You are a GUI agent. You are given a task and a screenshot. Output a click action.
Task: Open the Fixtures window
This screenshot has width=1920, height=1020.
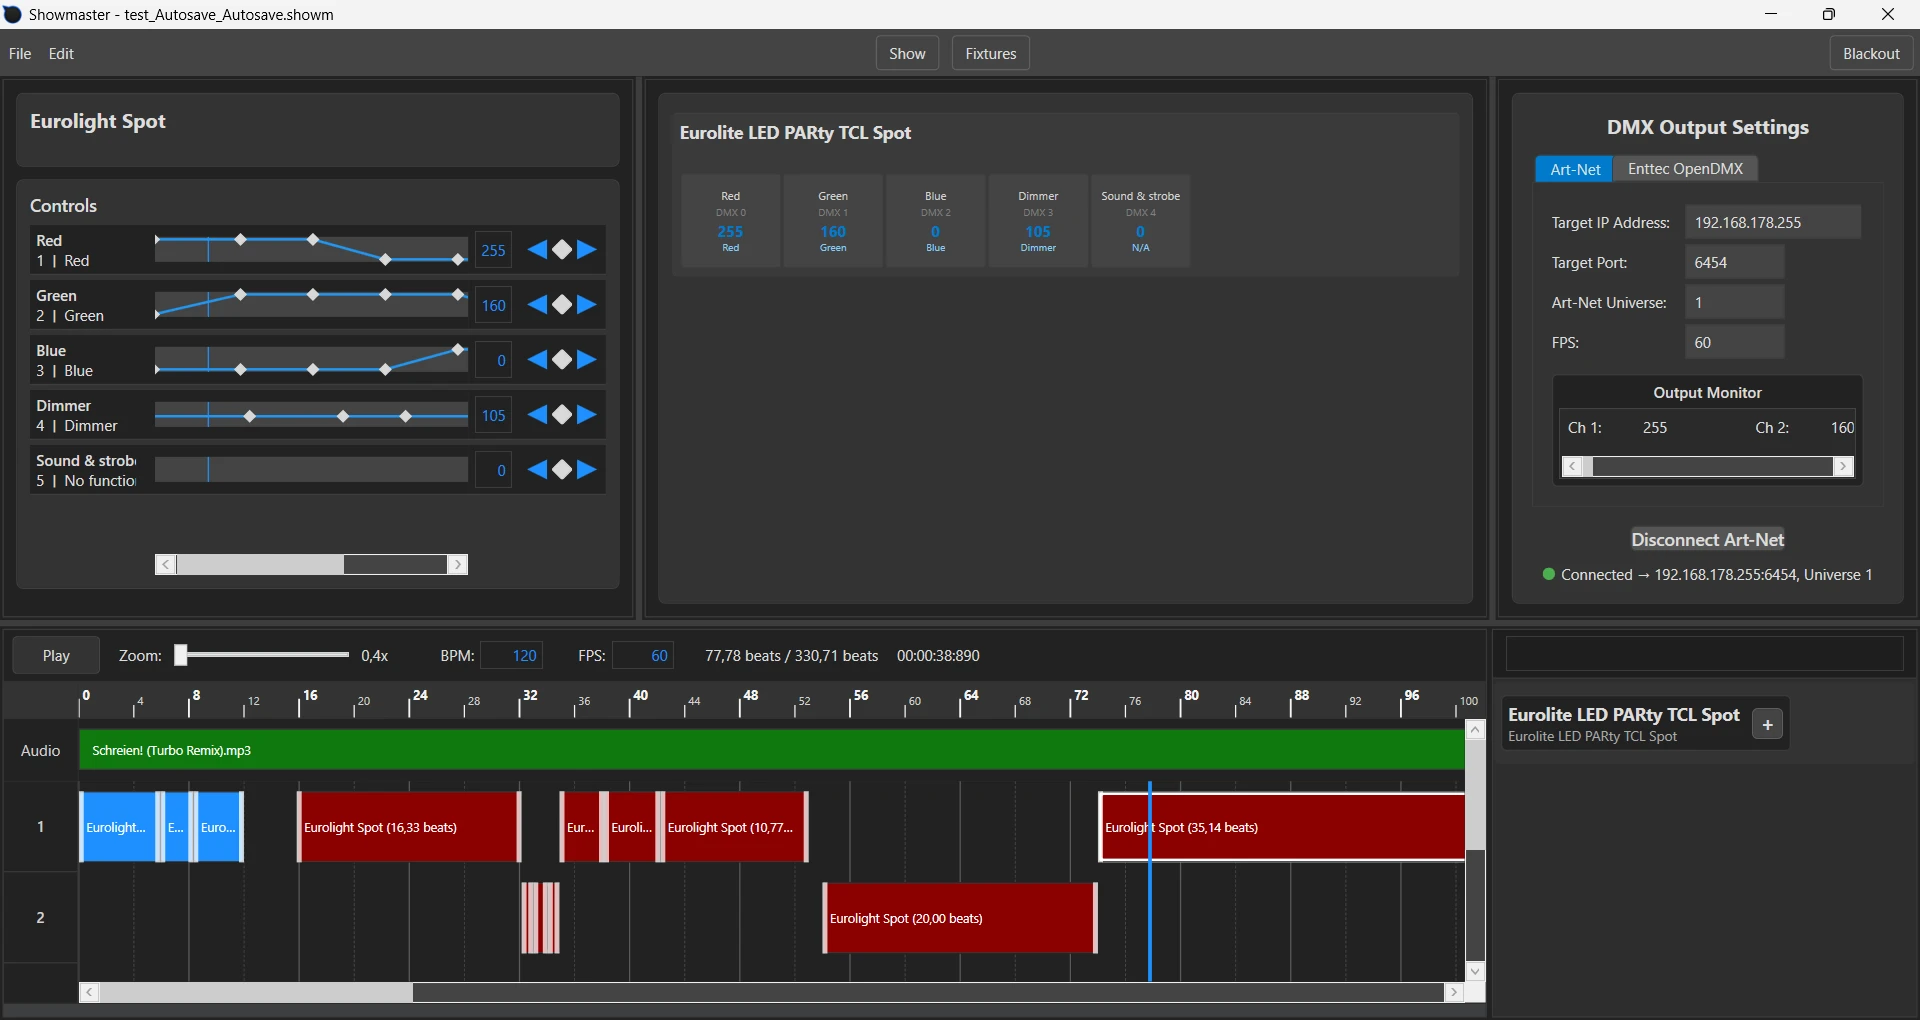point(989,53)
